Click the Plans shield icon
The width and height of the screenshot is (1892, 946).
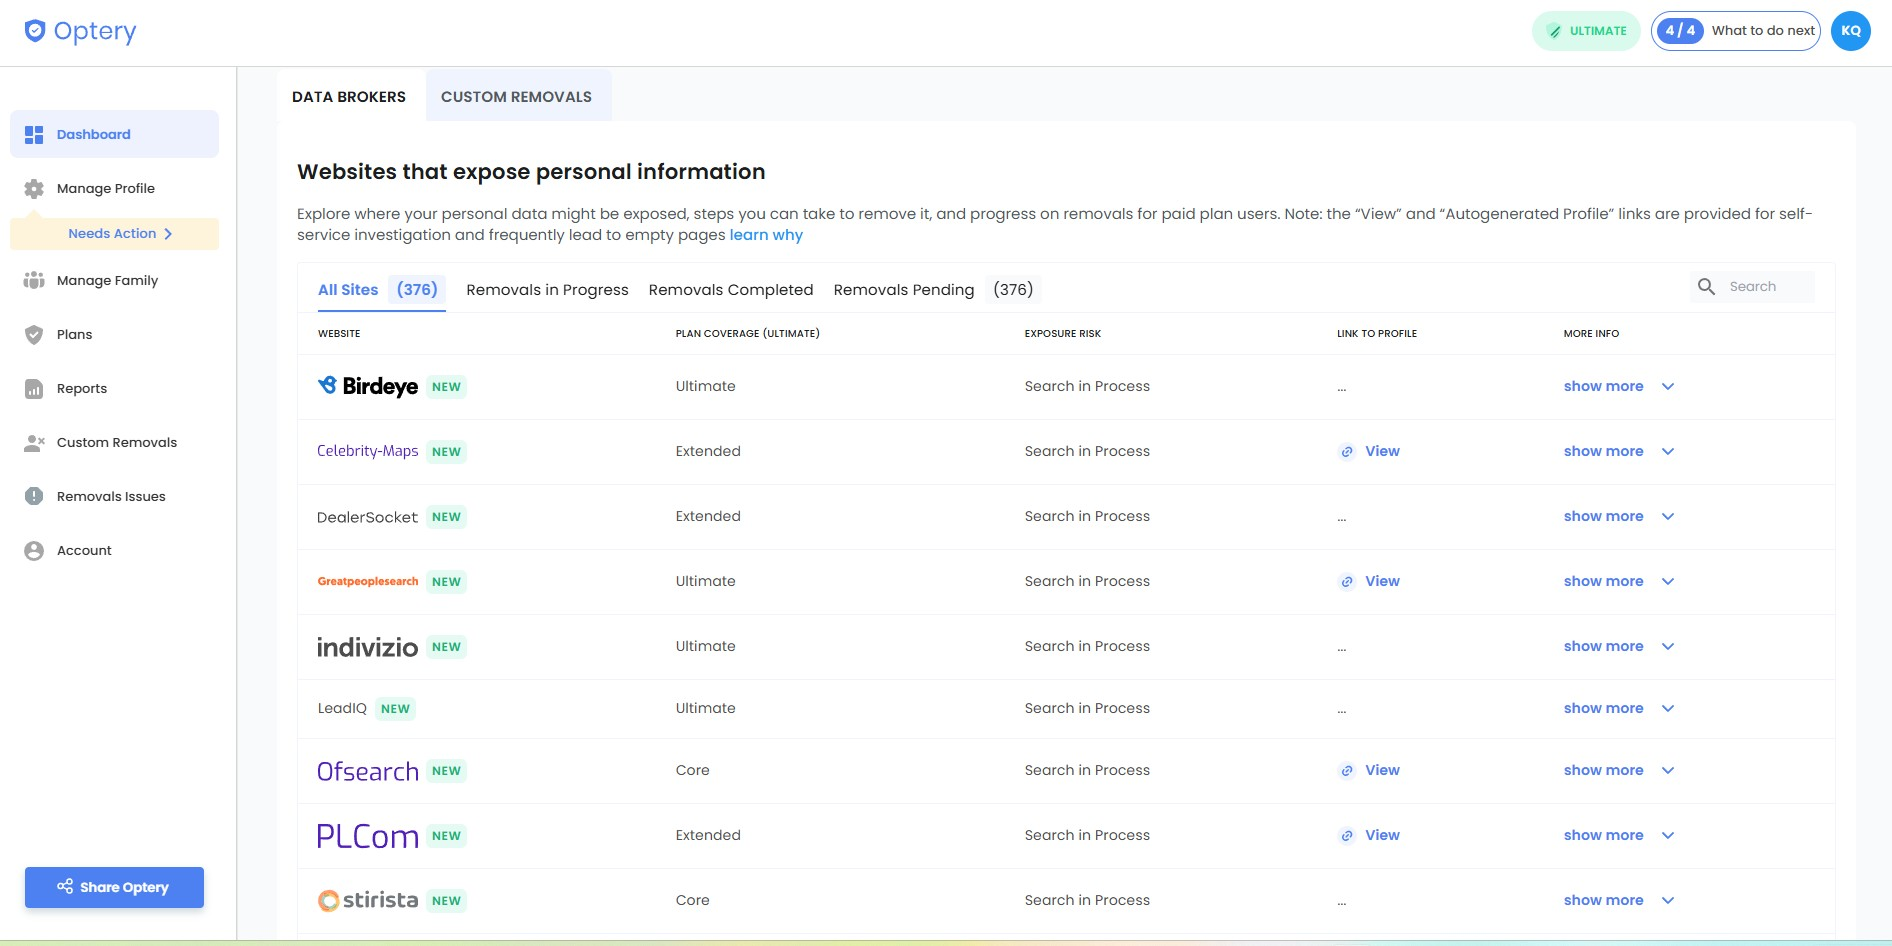34,335
